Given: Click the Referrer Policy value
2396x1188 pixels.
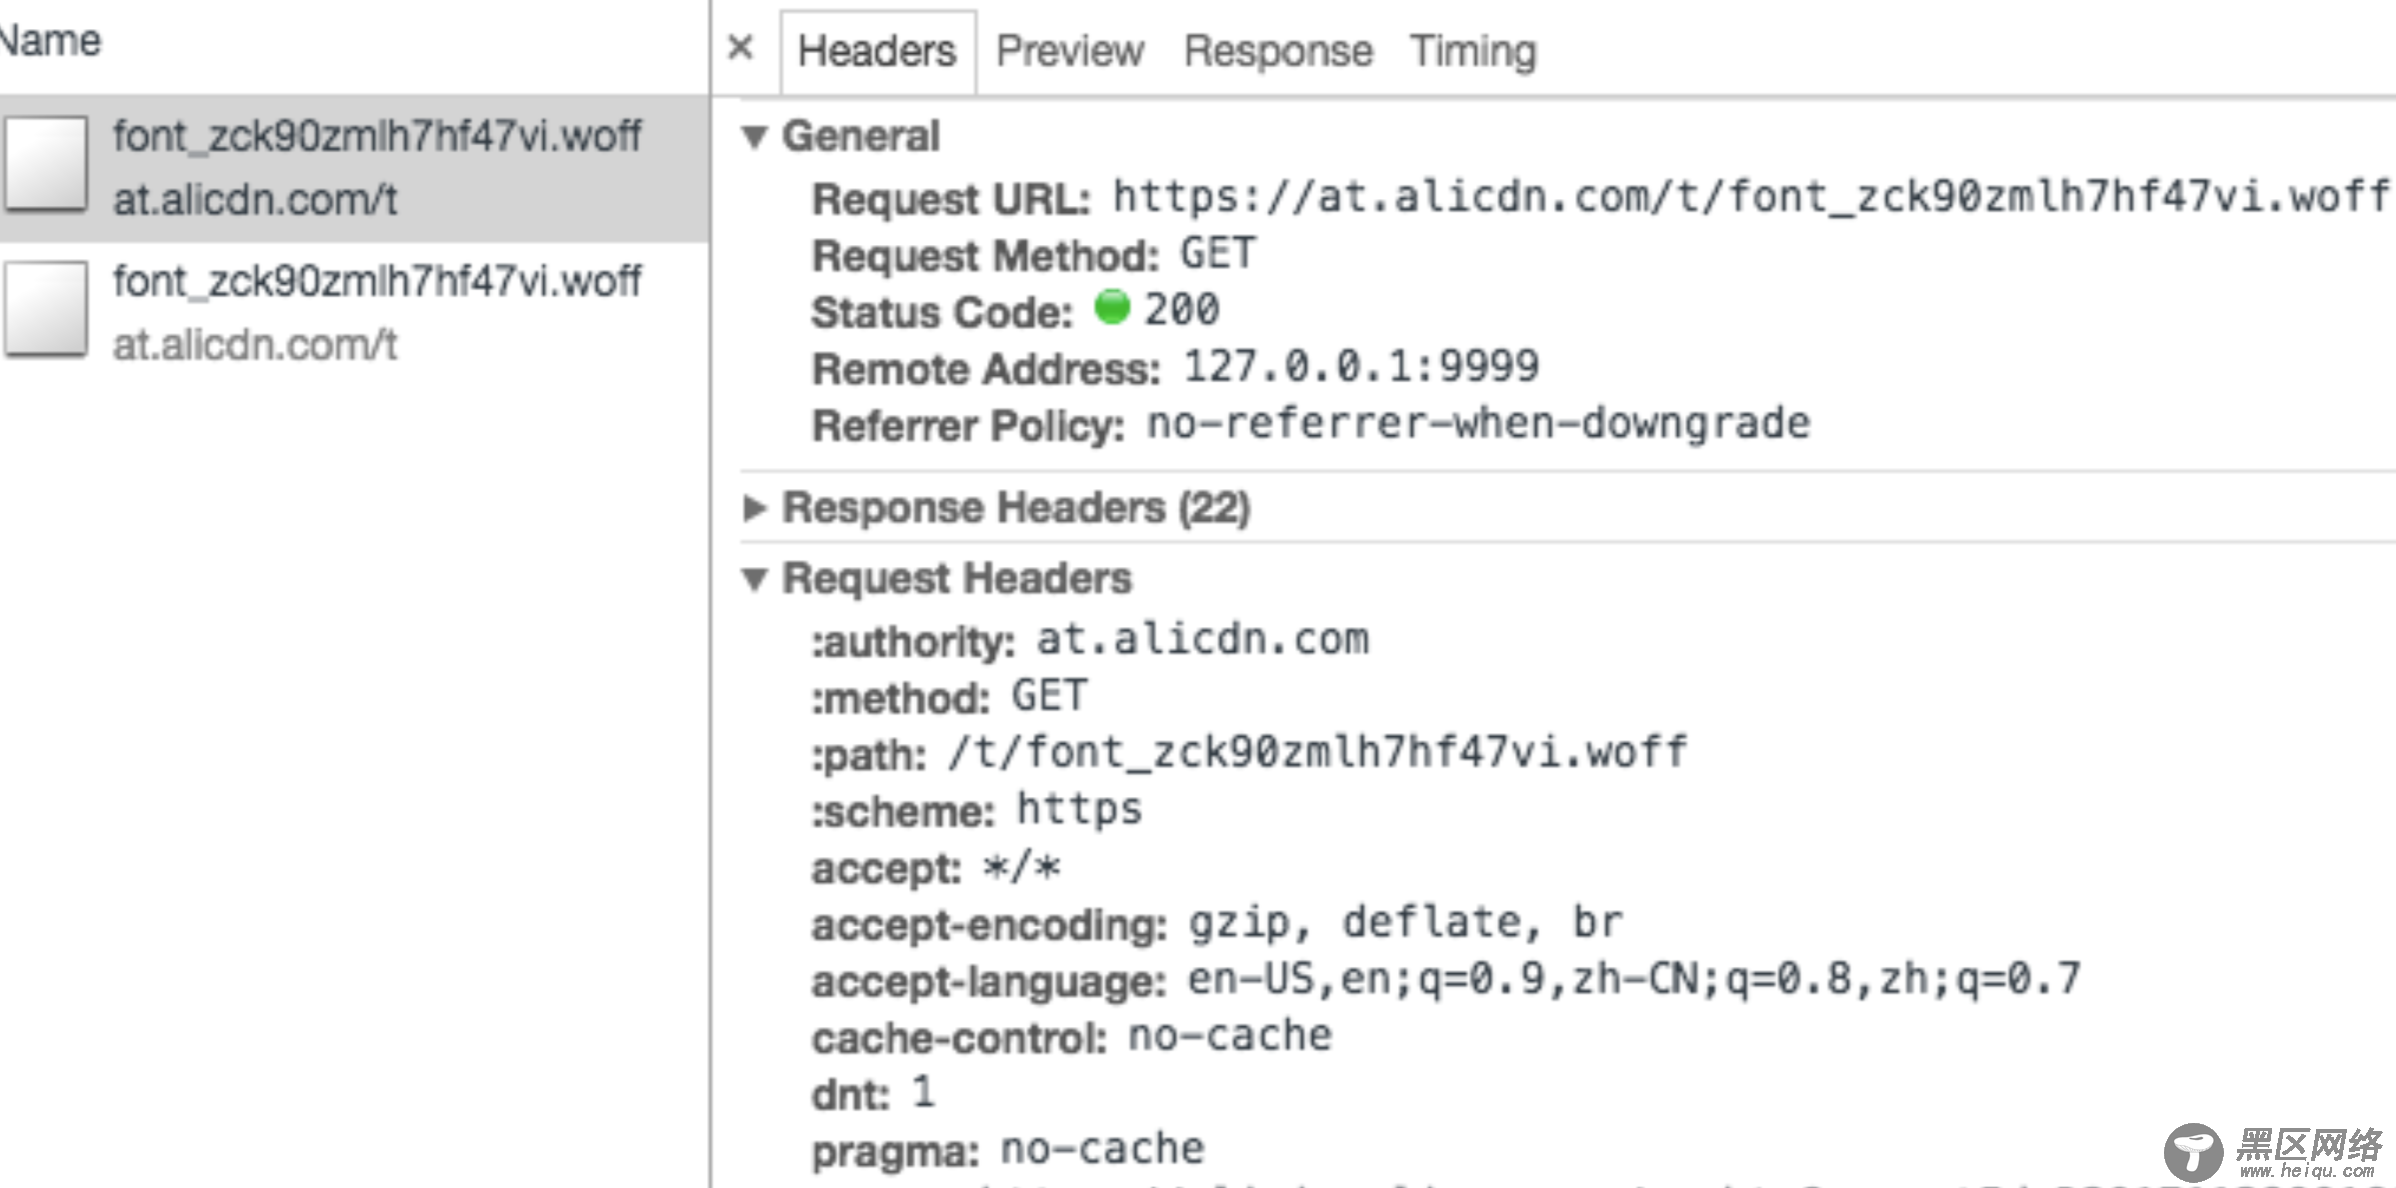Looking at the screenshot, I should (x=1478, y=423).
